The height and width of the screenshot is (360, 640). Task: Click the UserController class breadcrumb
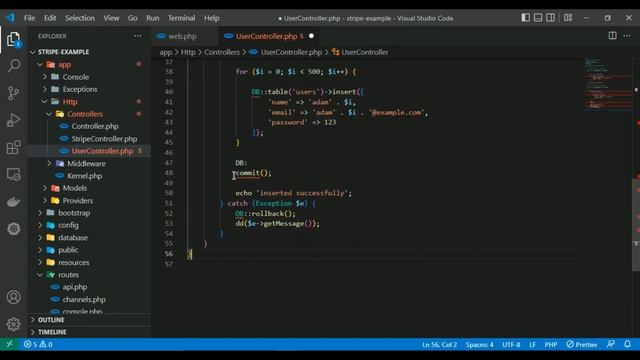[360, 52]
